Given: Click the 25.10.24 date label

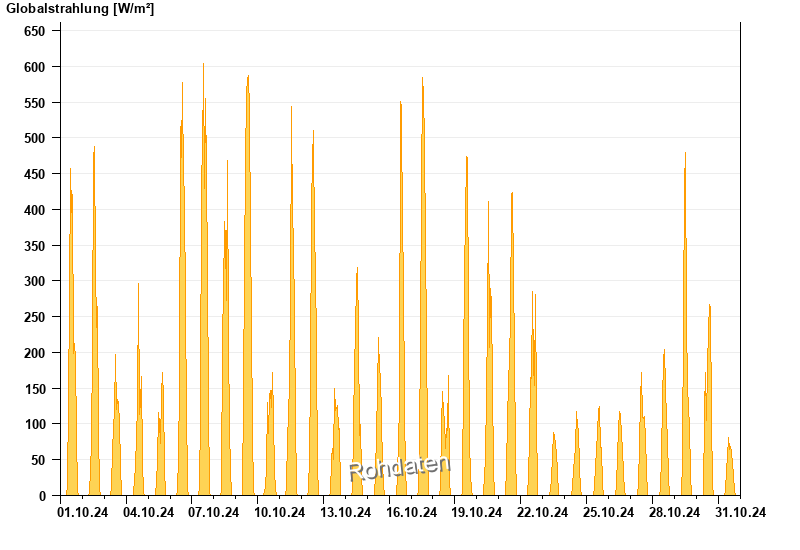Looking at the screenshot, I should [608, 512].
